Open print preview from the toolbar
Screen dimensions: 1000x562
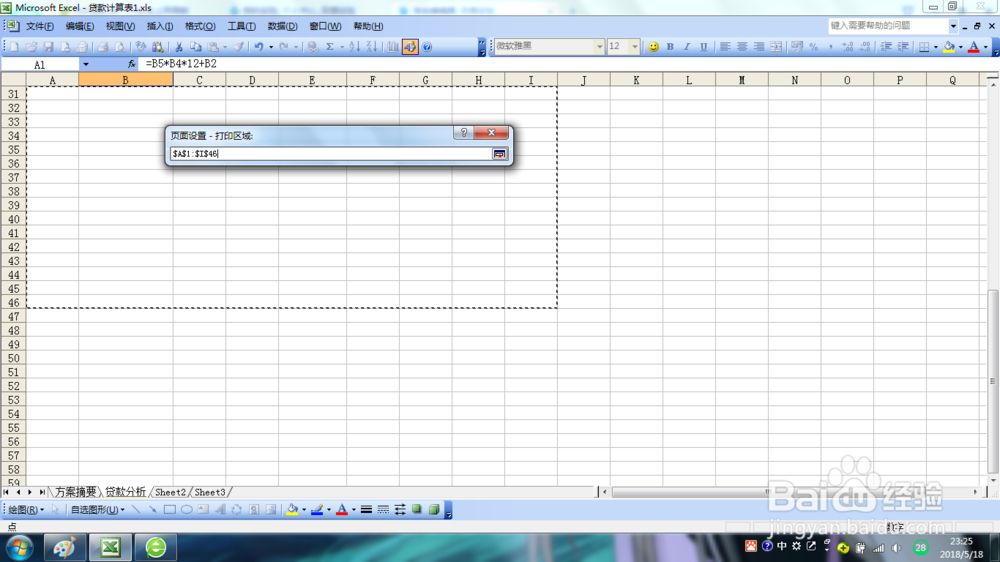[119, 47]
